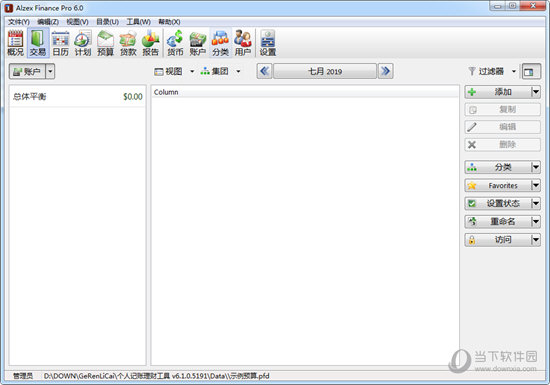Open the 计划 schedule toolbar icon
550x385 pixels.
point(83,43)
